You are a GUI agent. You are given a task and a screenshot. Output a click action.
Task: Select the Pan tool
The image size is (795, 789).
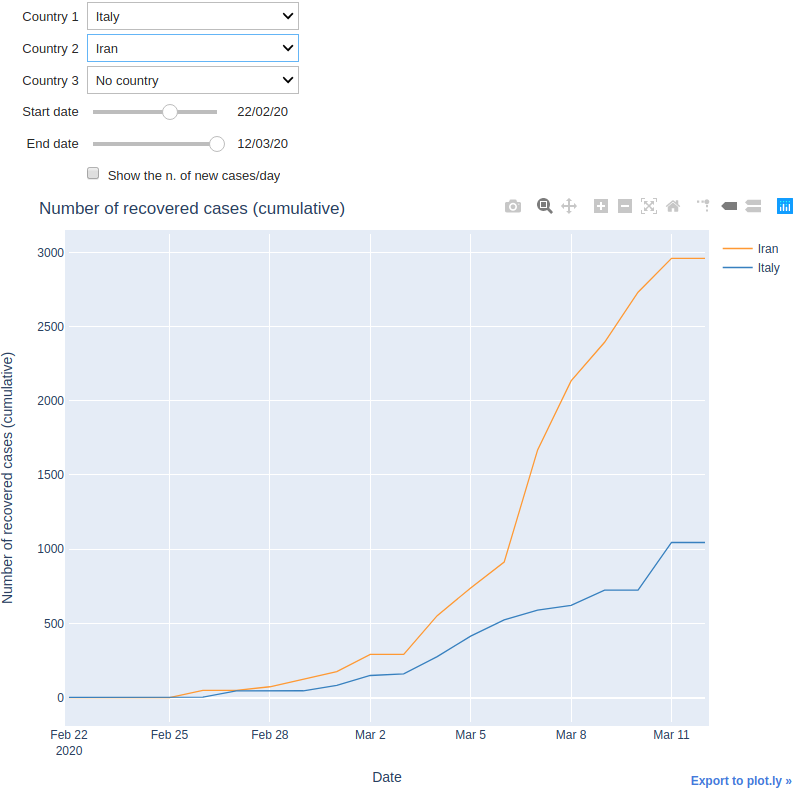[569, 206]
